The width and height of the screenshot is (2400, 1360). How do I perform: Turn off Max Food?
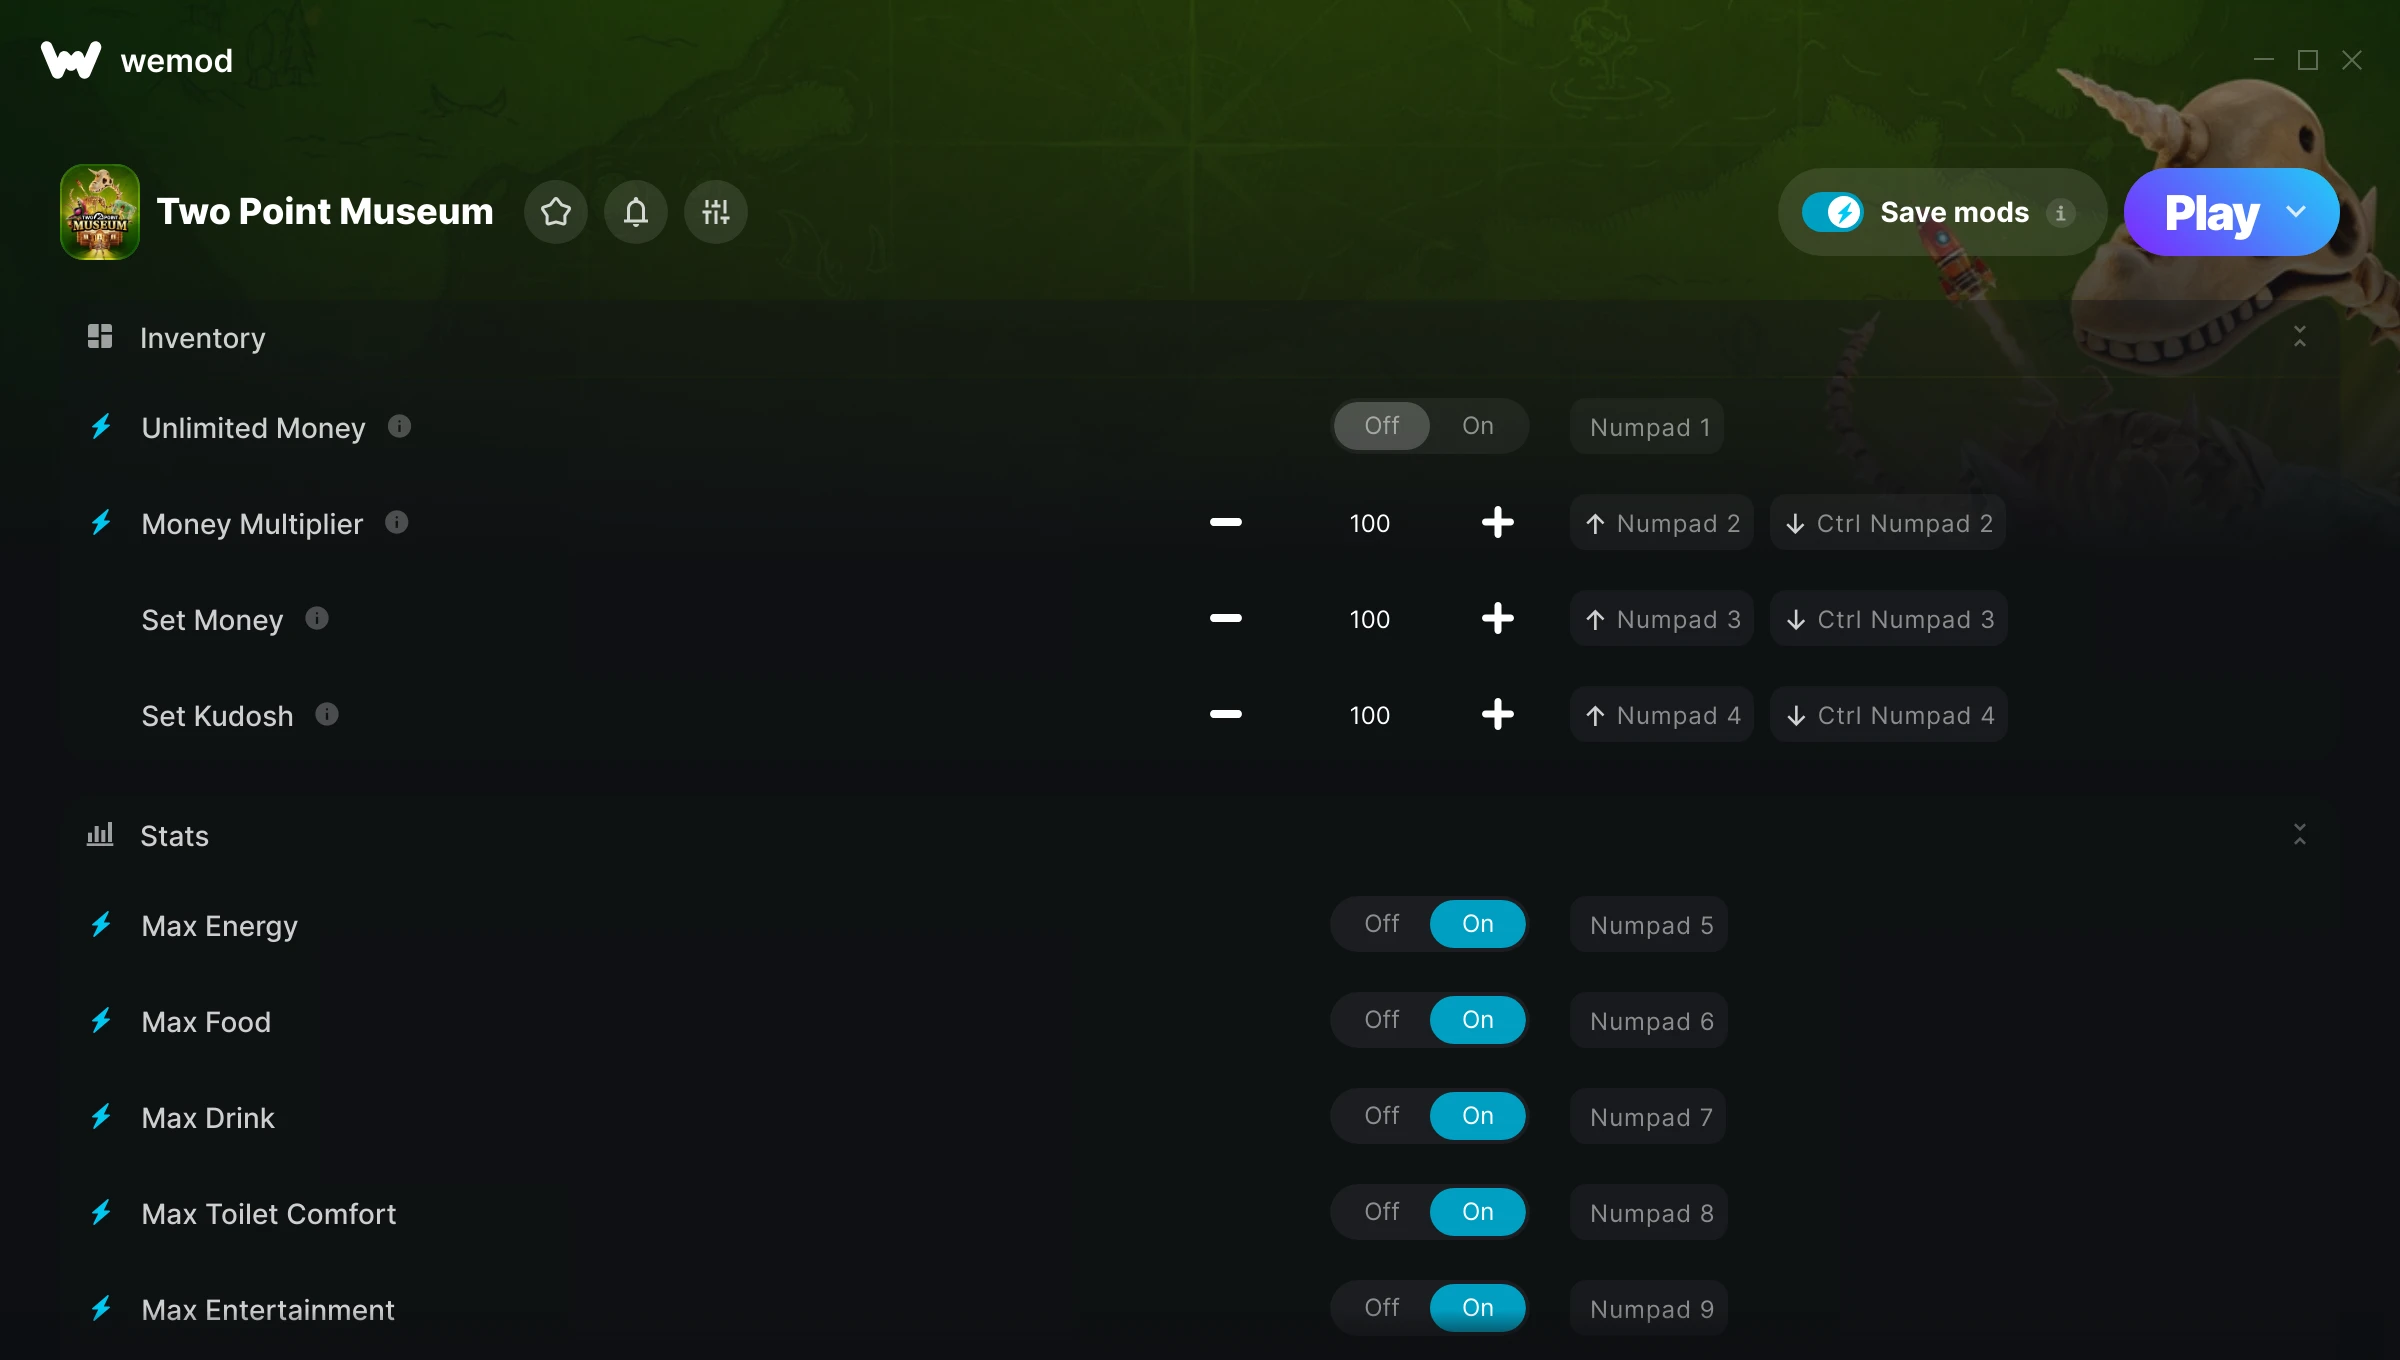[x=1381, y=1020]
